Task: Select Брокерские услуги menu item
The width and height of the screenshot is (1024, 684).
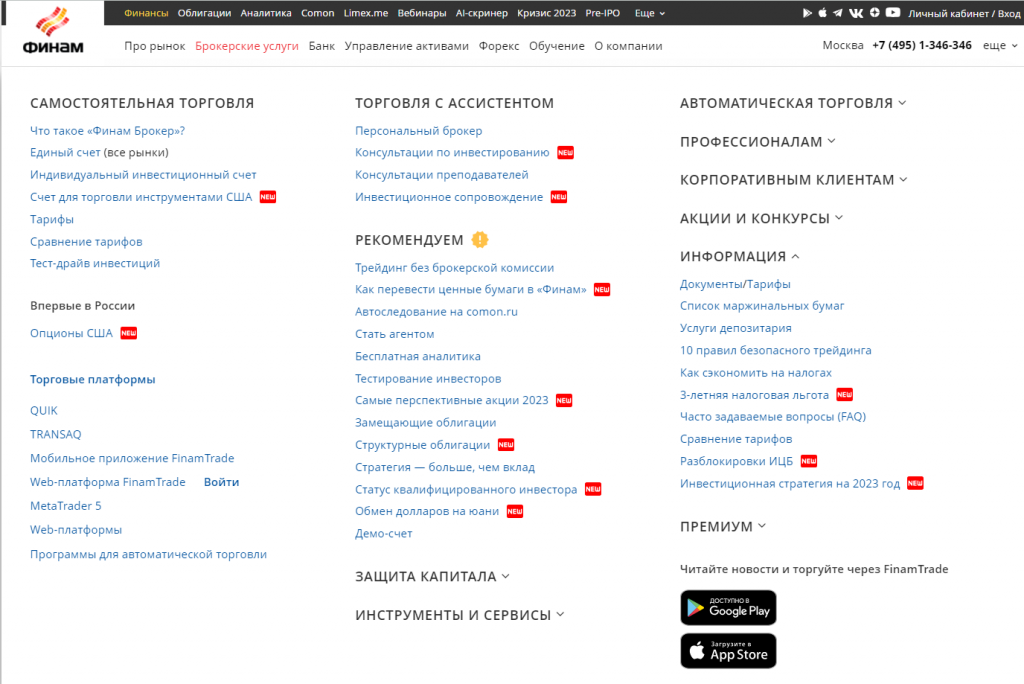Action: tap(247, 46)
